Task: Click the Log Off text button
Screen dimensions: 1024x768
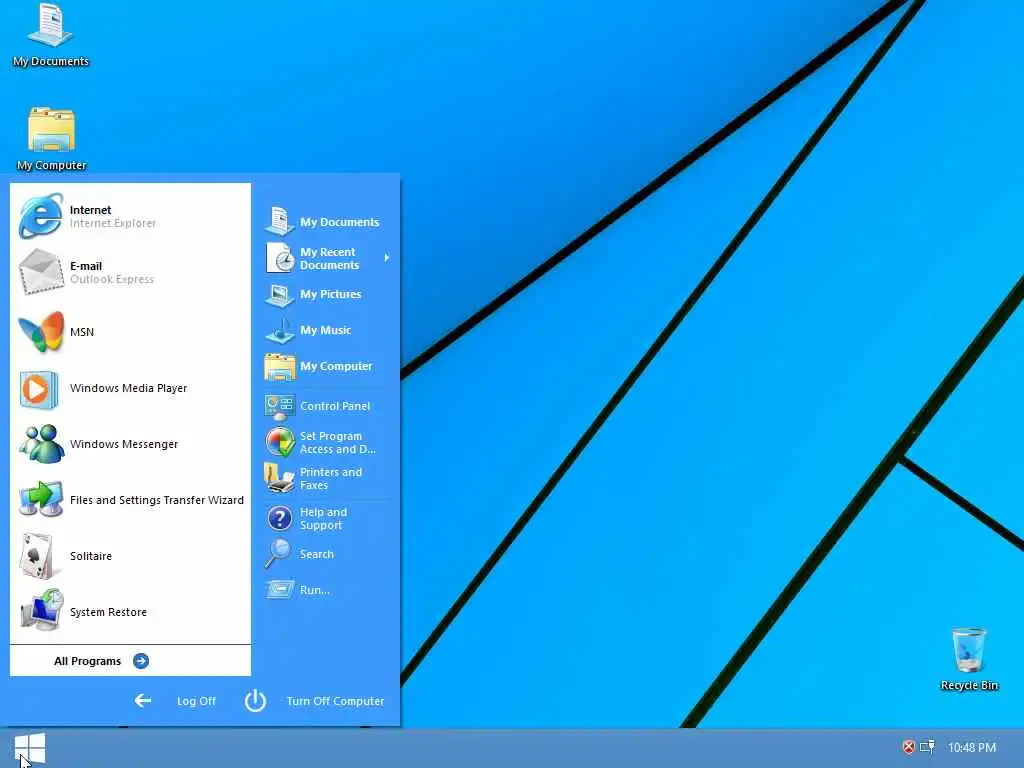Action: point(196,701)
